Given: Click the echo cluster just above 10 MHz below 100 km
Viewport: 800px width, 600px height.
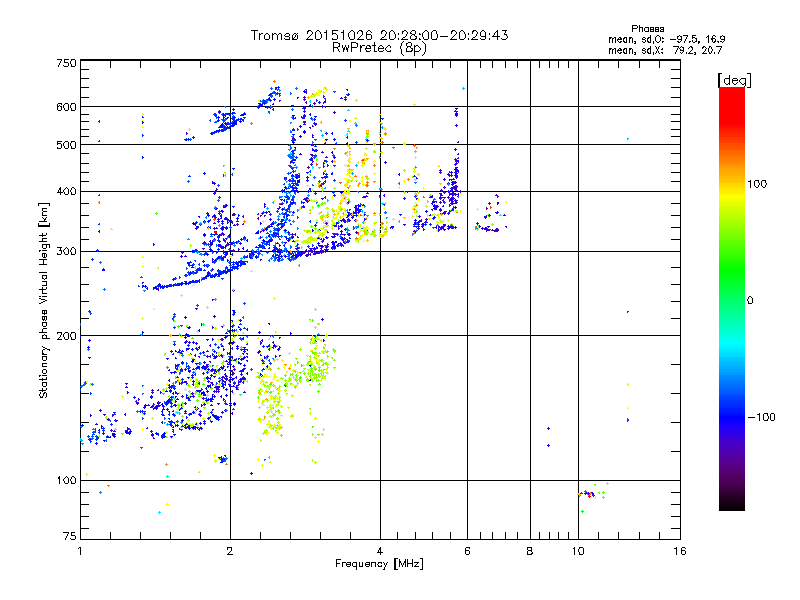Looking at the screenshot, I should point(592,495).
